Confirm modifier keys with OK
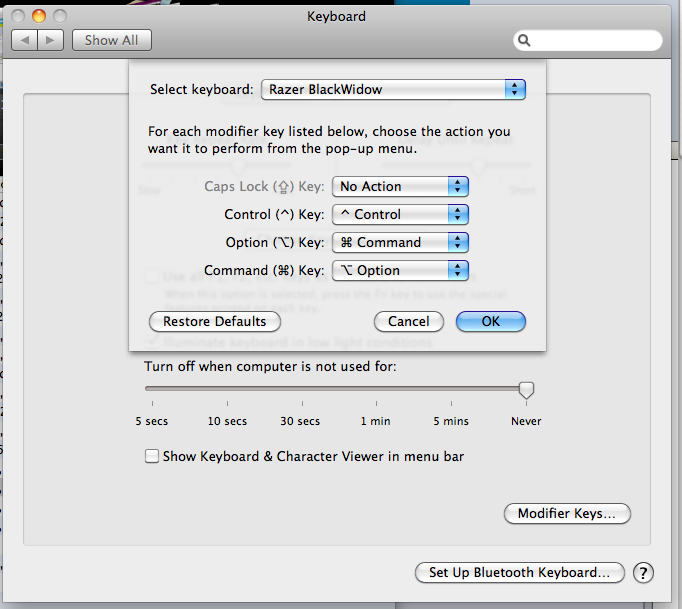The width and height of the screenshot is (682, 609). 491,321
